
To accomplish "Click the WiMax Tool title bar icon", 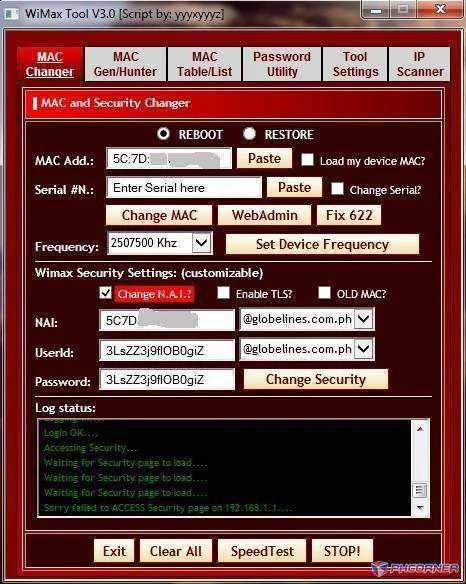I will pos(11,14).
